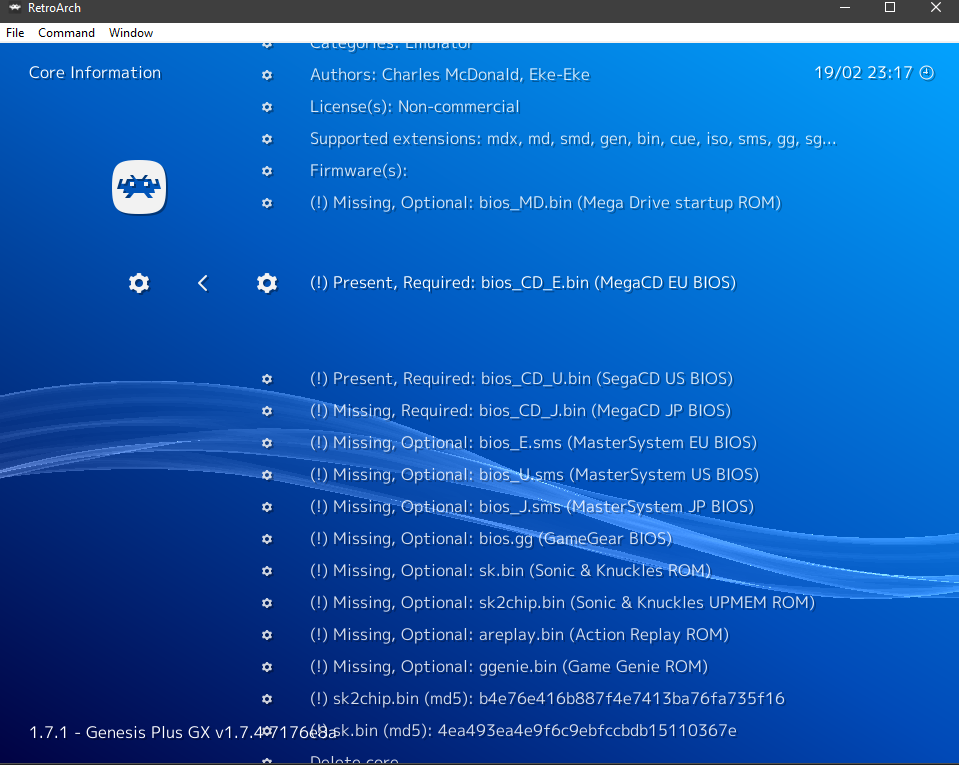This screenshot has width=959, height=765.
Task: Open the File menu
Action: point(15,33)
